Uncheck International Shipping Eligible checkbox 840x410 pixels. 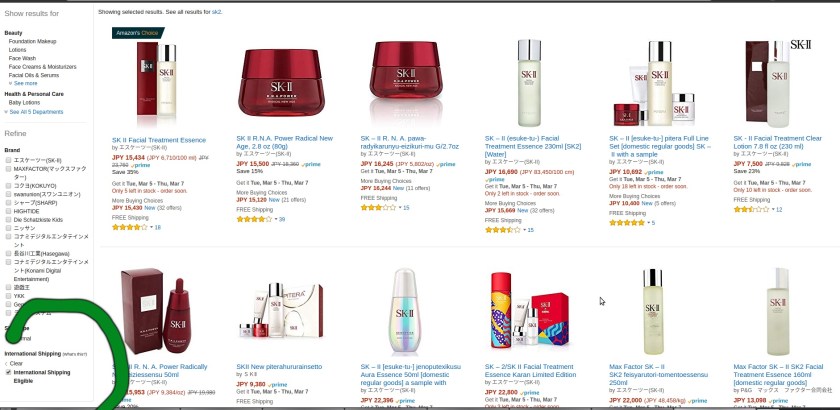[x=8, y=372]
